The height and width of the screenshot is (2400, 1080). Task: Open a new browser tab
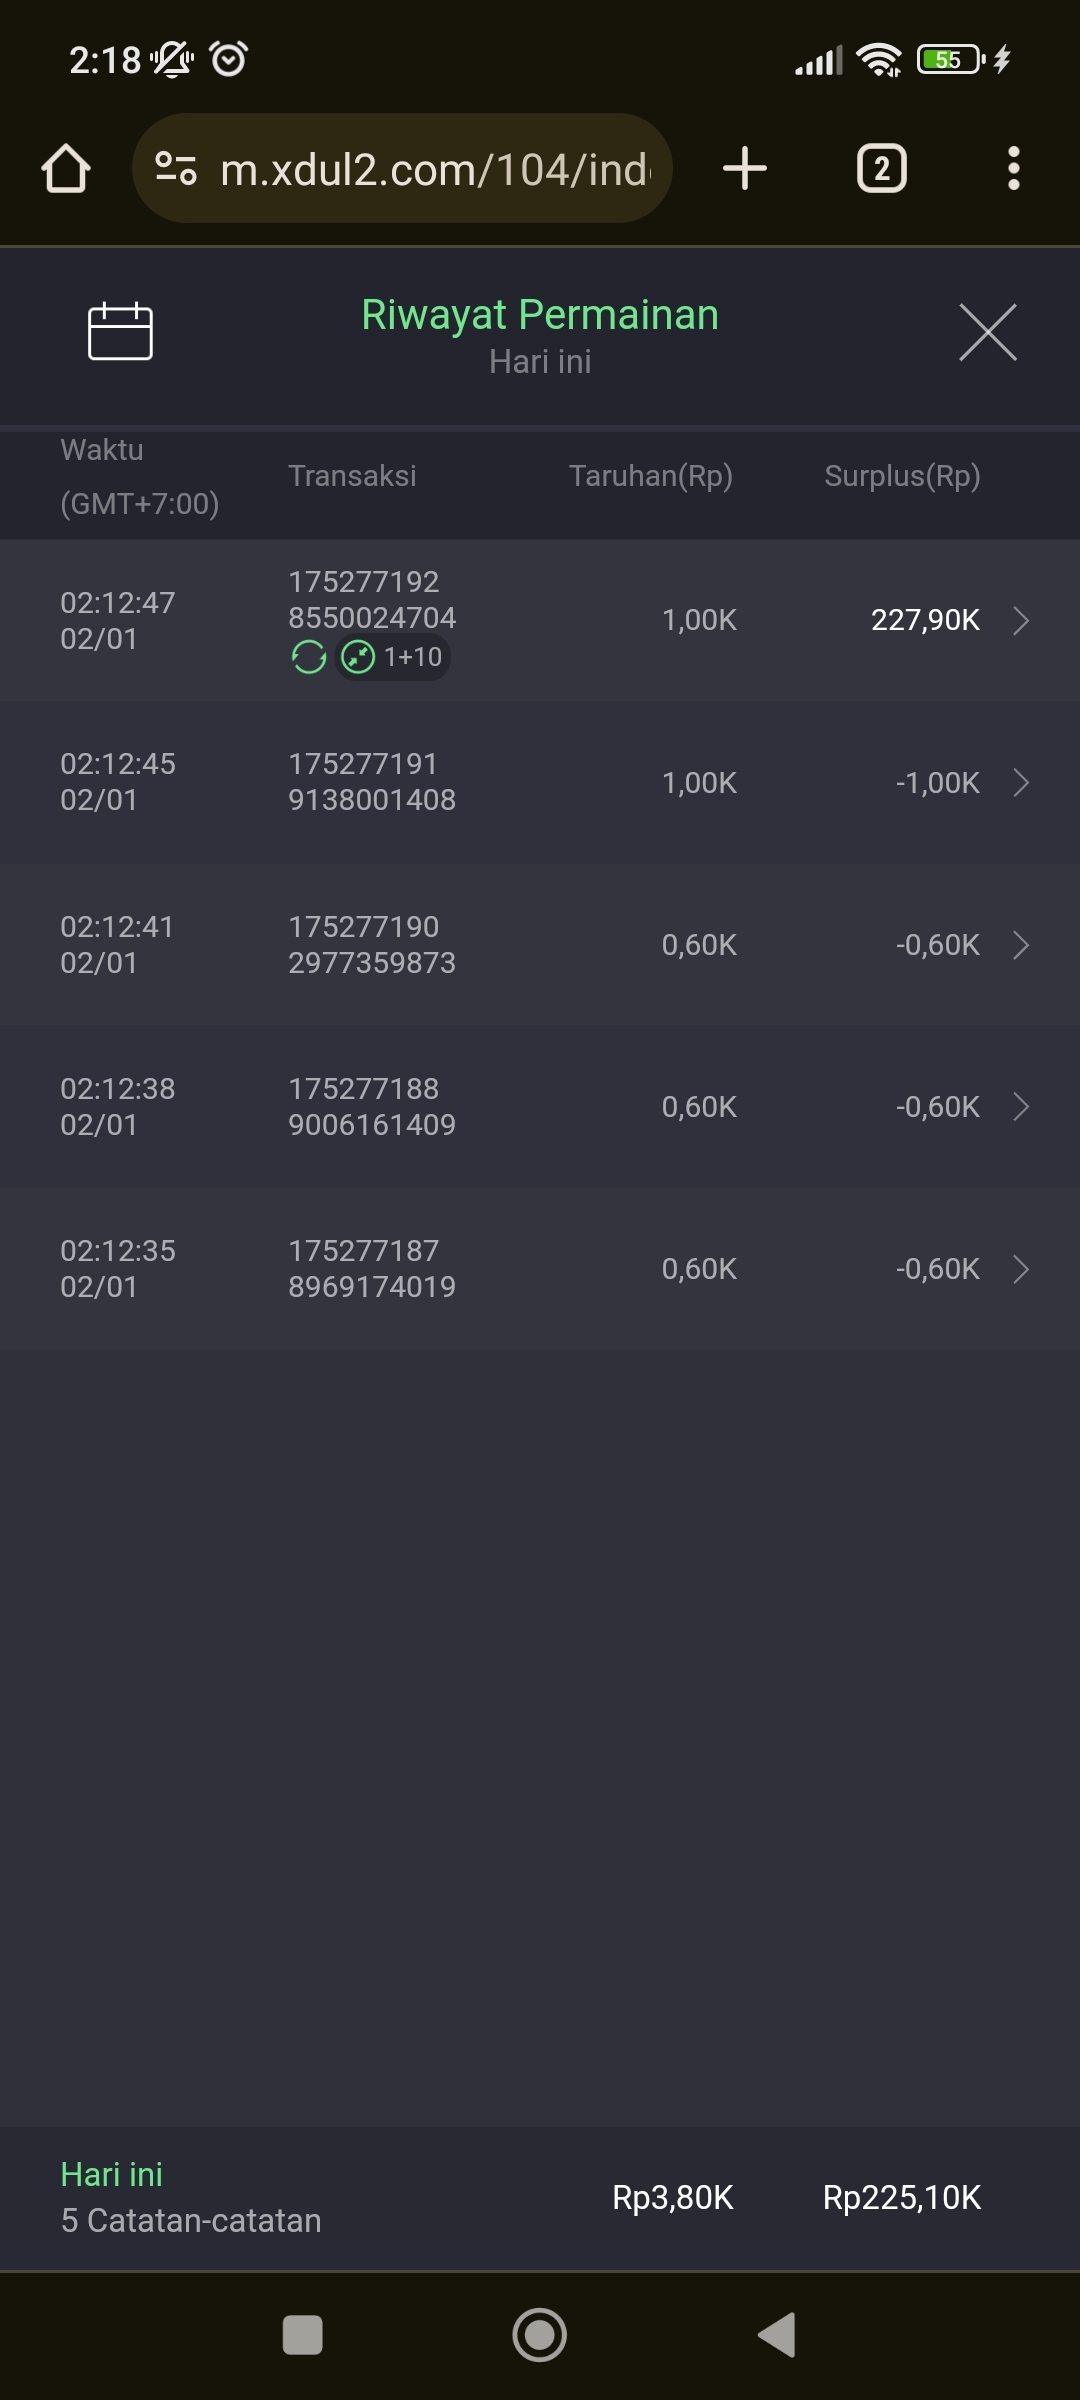(745, 168)
